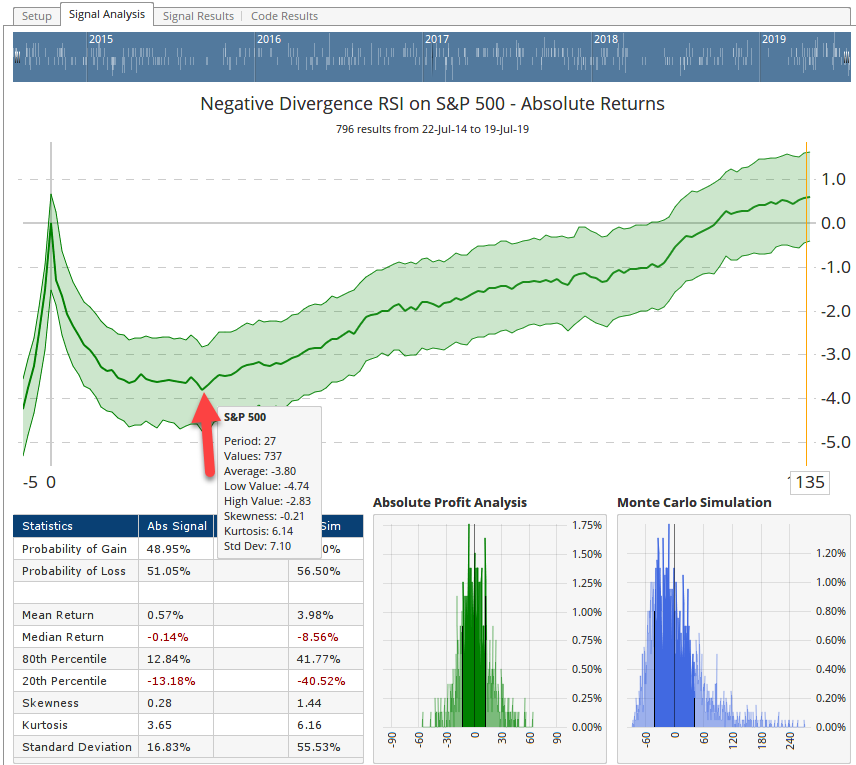
Task: Click the 16.83% standard deviation value
Action: coord(169,747)
